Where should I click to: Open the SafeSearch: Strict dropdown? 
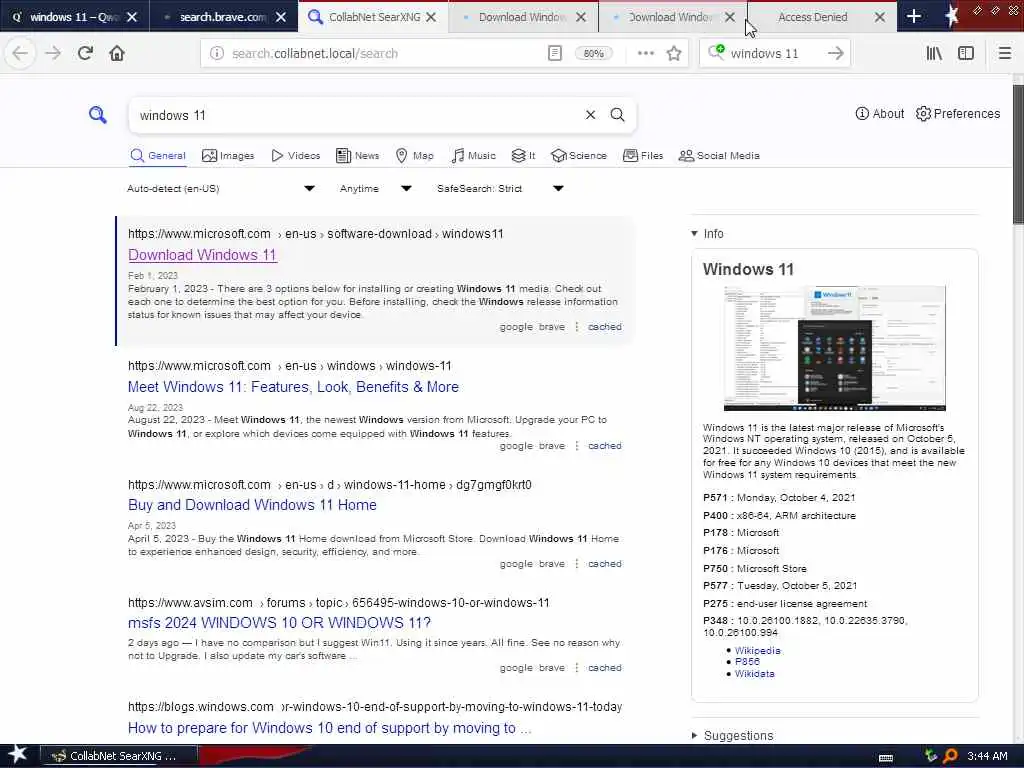[500, 189]
